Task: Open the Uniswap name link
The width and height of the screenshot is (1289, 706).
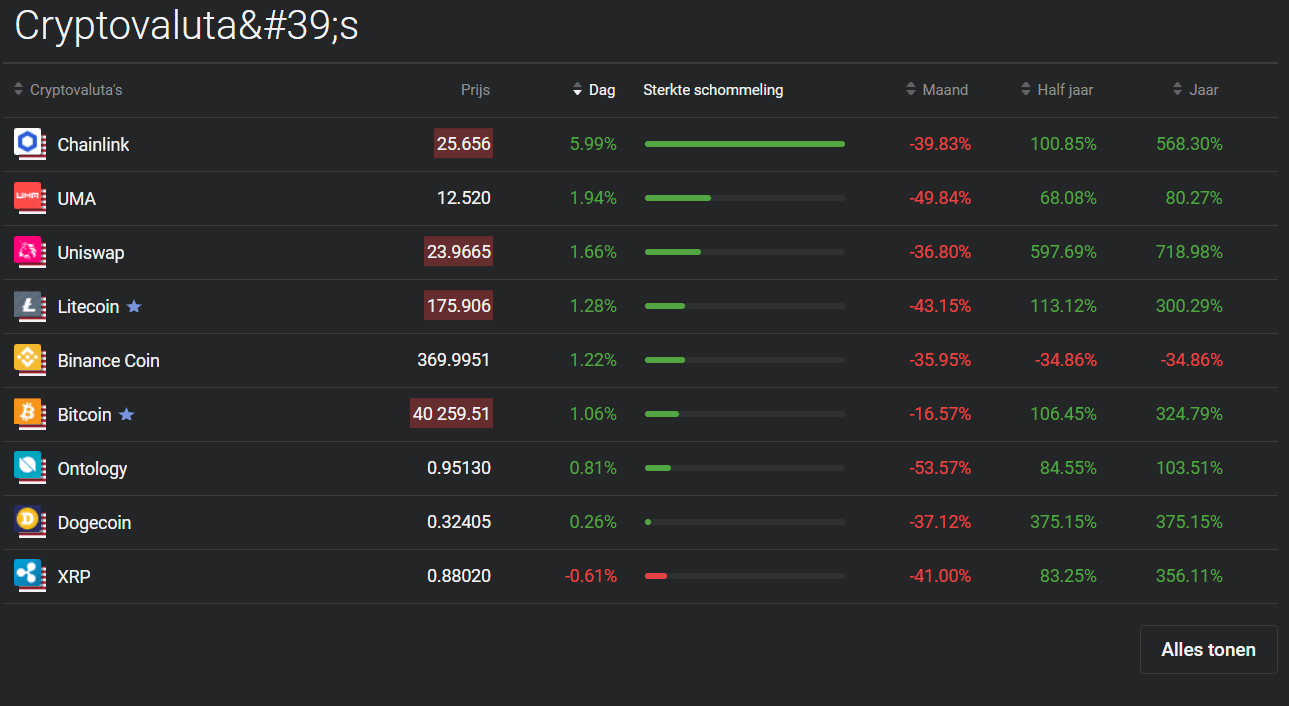Action: (91, 253)
